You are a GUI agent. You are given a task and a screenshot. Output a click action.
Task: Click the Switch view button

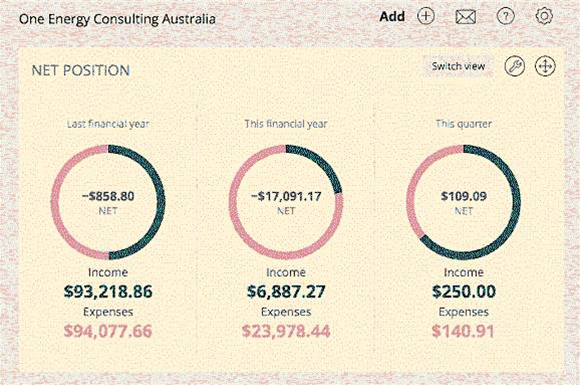(x=458, y=67)
